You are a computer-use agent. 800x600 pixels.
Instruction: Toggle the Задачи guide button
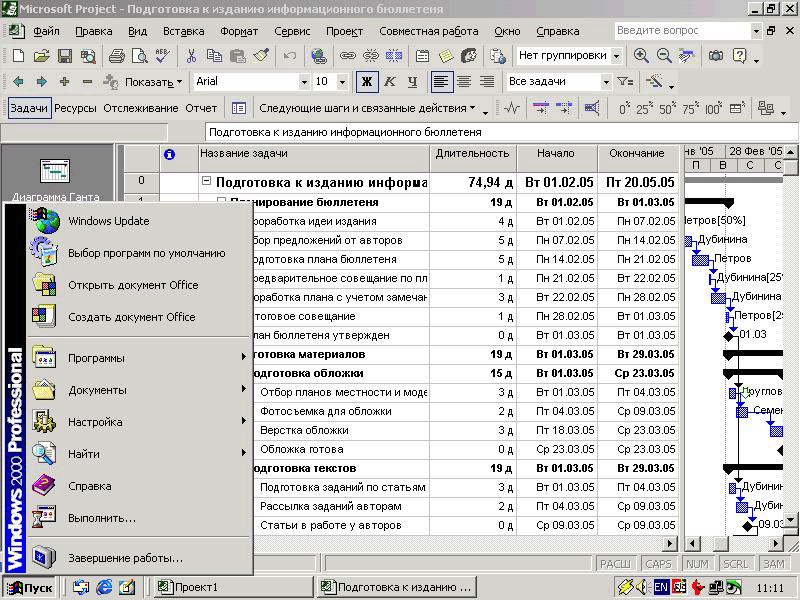[29, 108]
